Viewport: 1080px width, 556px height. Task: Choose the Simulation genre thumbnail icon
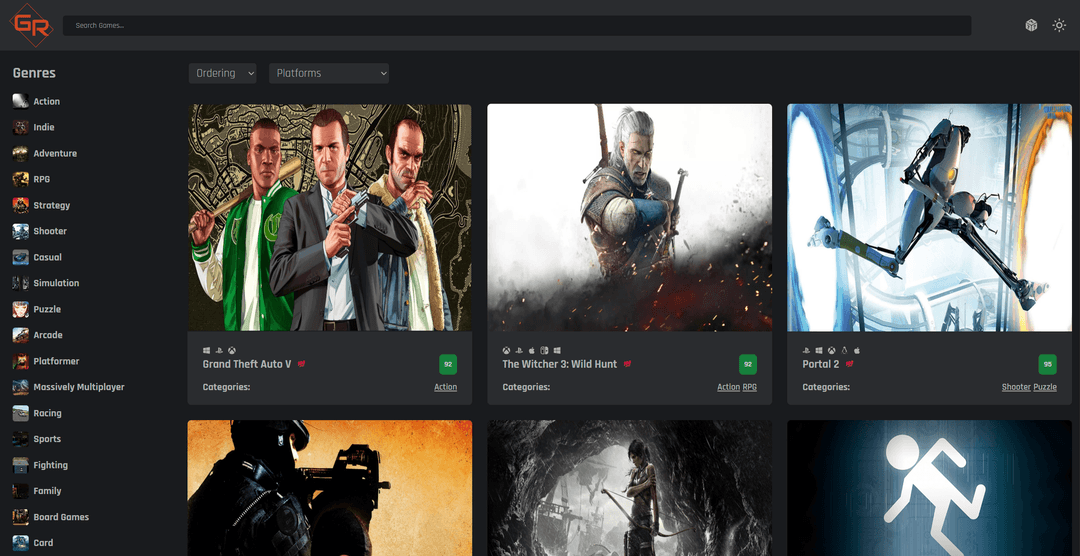click(21, 283)
